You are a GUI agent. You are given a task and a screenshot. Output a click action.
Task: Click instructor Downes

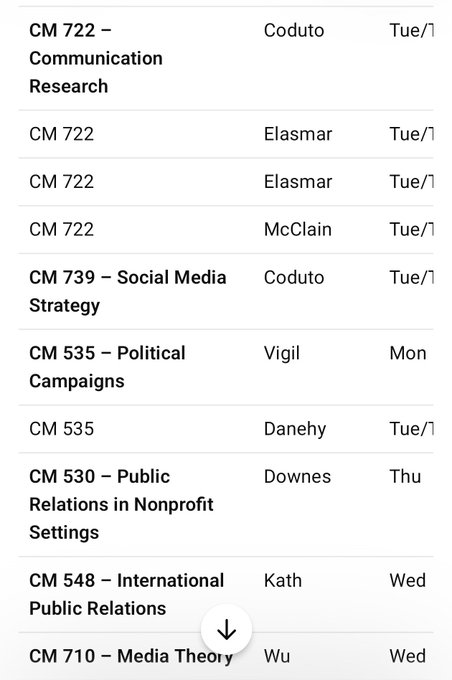(297, 477)
